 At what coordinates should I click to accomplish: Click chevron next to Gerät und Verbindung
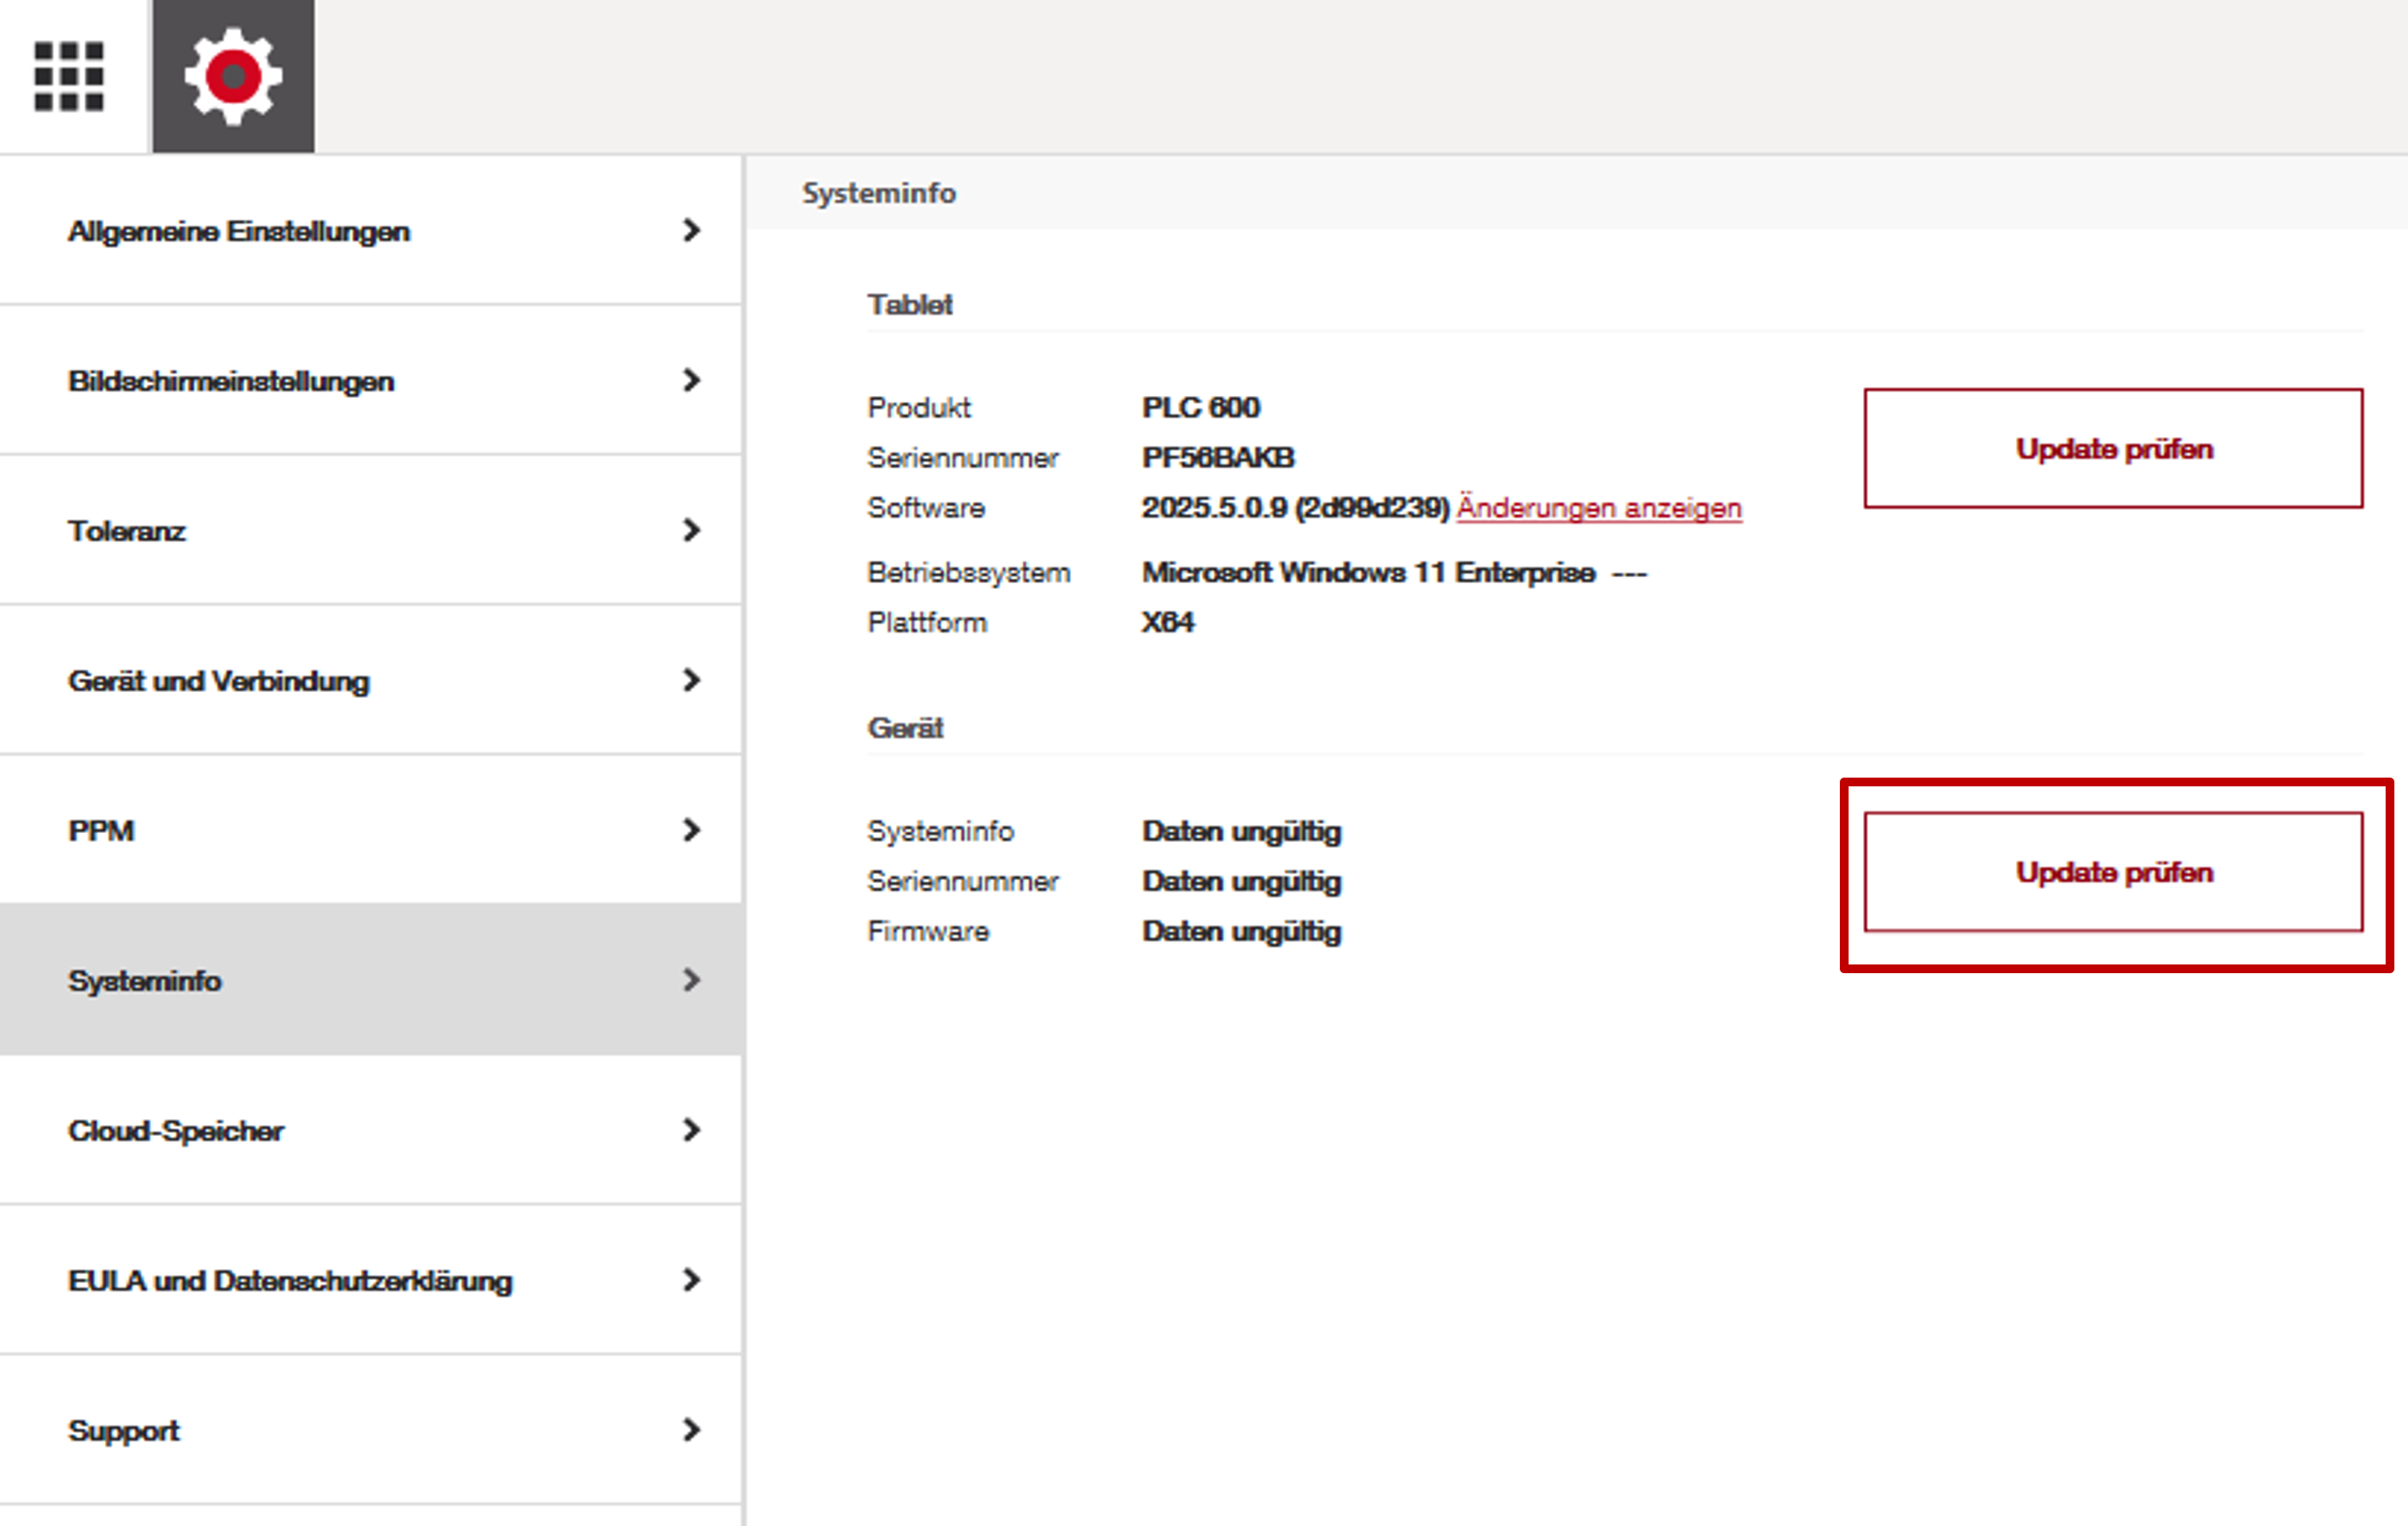(x=691, y=681)
